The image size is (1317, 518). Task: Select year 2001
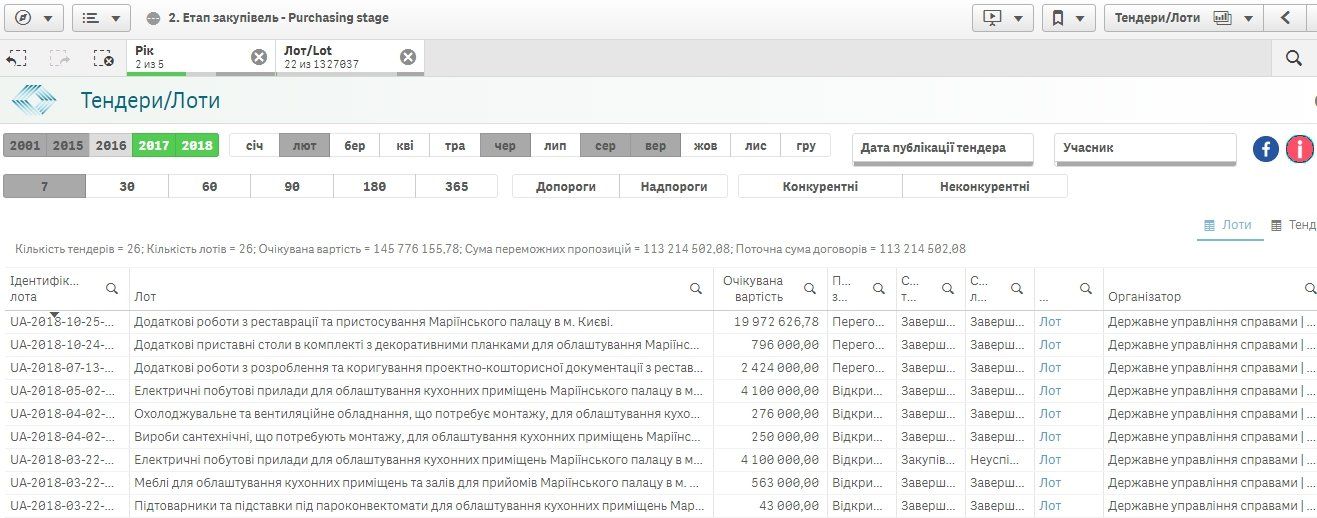(x=25, y=145)
